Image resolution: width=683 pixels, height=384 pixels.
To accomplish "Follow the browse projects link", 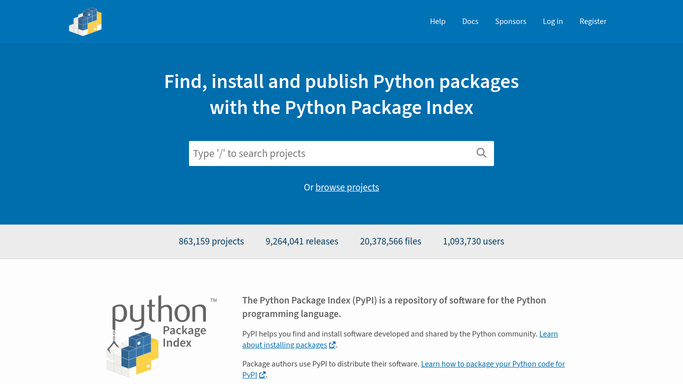I will tap(347, 187).
